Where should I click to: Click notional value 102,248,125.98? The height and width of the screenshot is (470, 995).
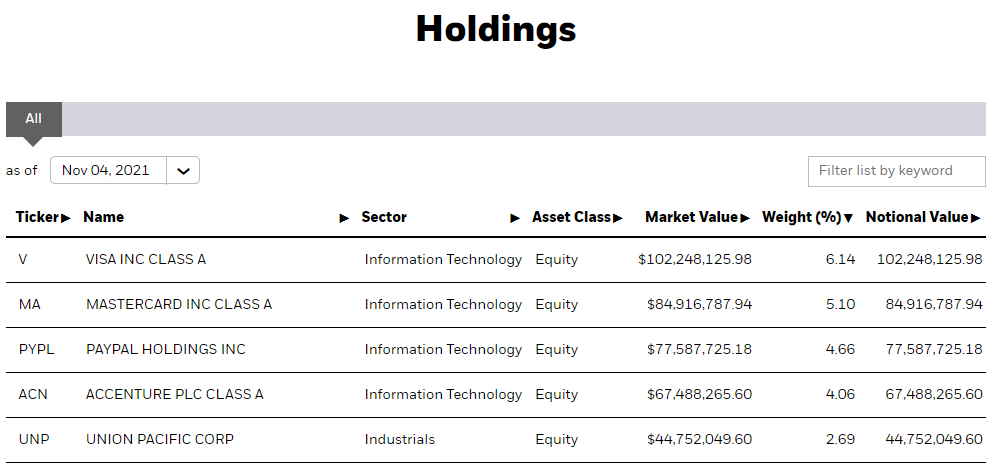(x=930, y=259)
